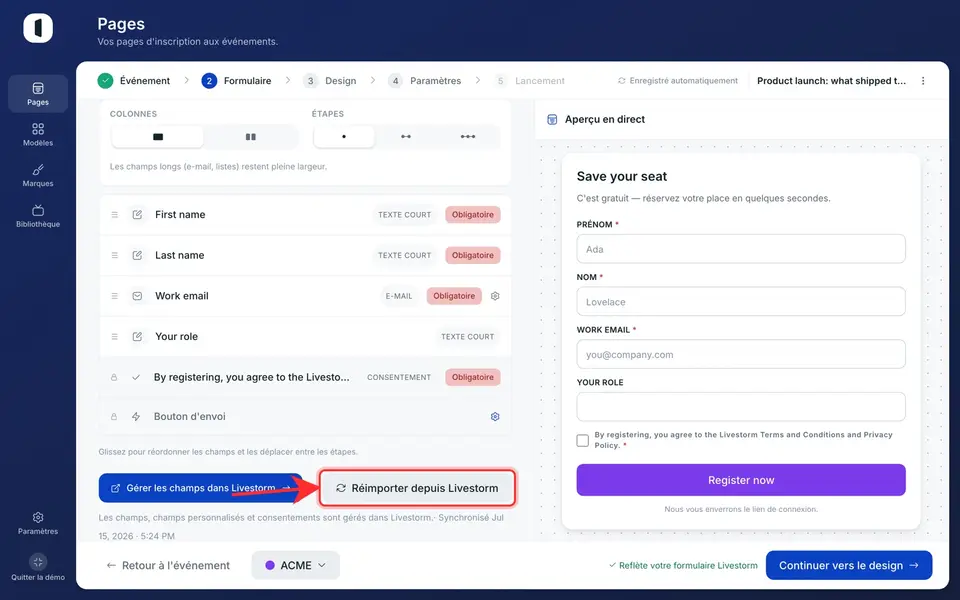Grab the drag handle of Your role row
Screen dimensions: 960x600
pyautogui.click(x=114, y=337)
